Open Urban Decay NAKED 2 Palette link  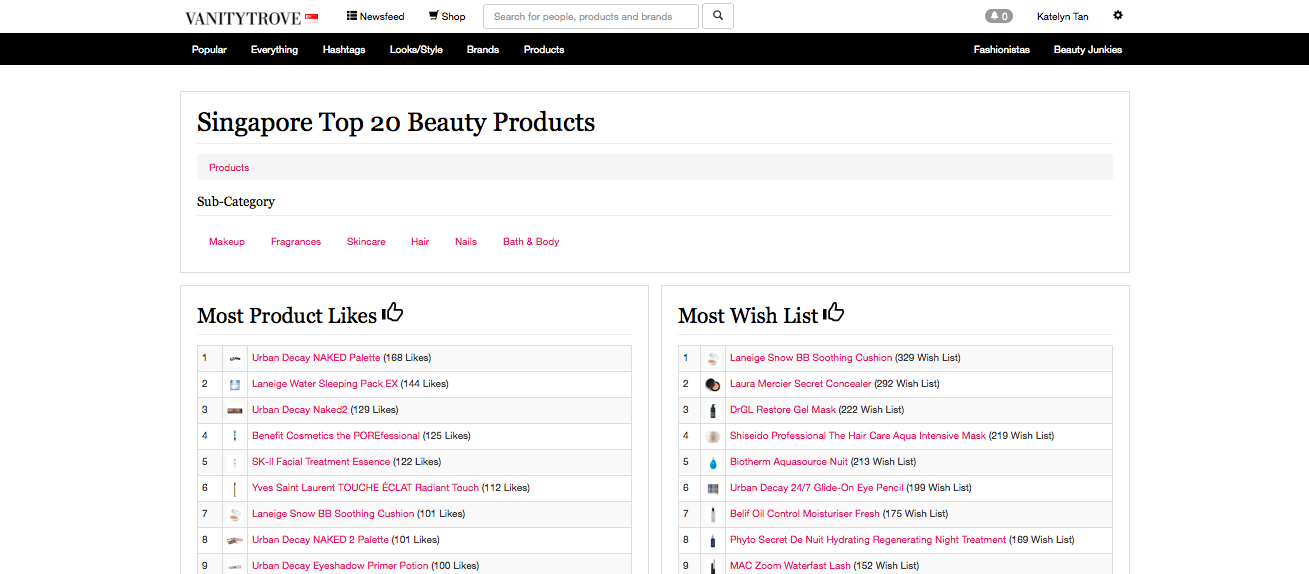320,540
